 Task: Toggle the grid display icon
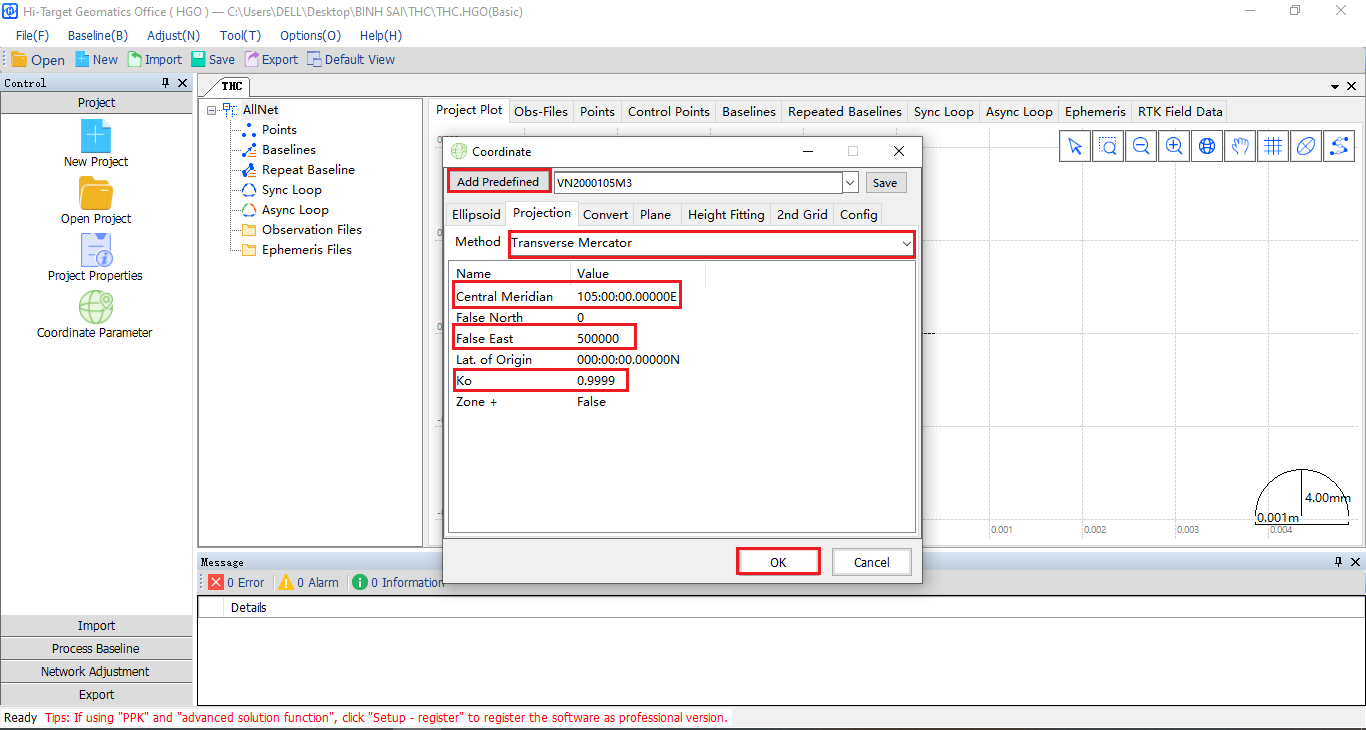[x=1273, y=147]
